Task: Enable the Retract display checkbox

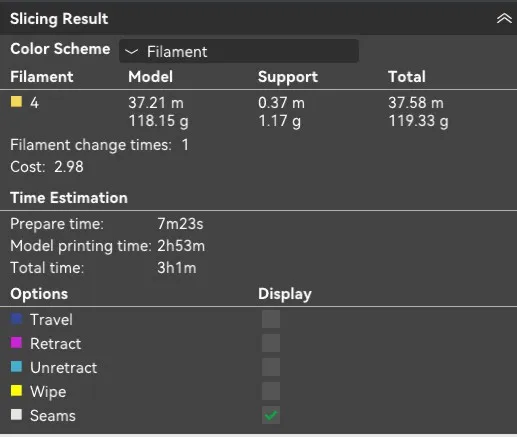Action: tap(271, 343)
